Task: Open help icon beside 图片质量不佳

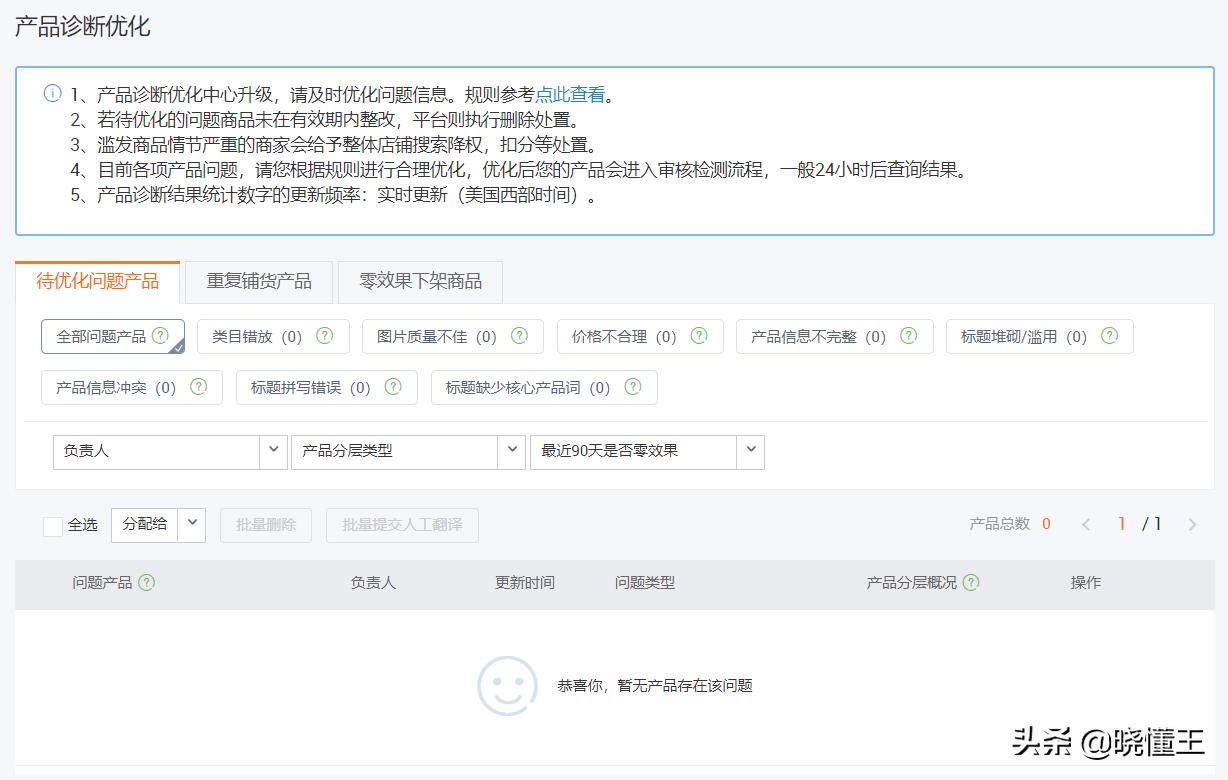Action: pyautogui.click(x=517, y=337)
